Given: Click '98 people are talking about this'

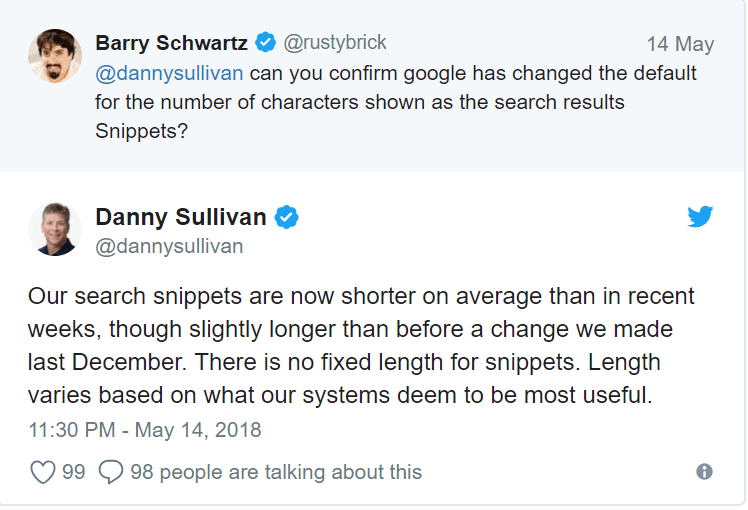Looking at the screenshot, I should [x=276, y=472].
